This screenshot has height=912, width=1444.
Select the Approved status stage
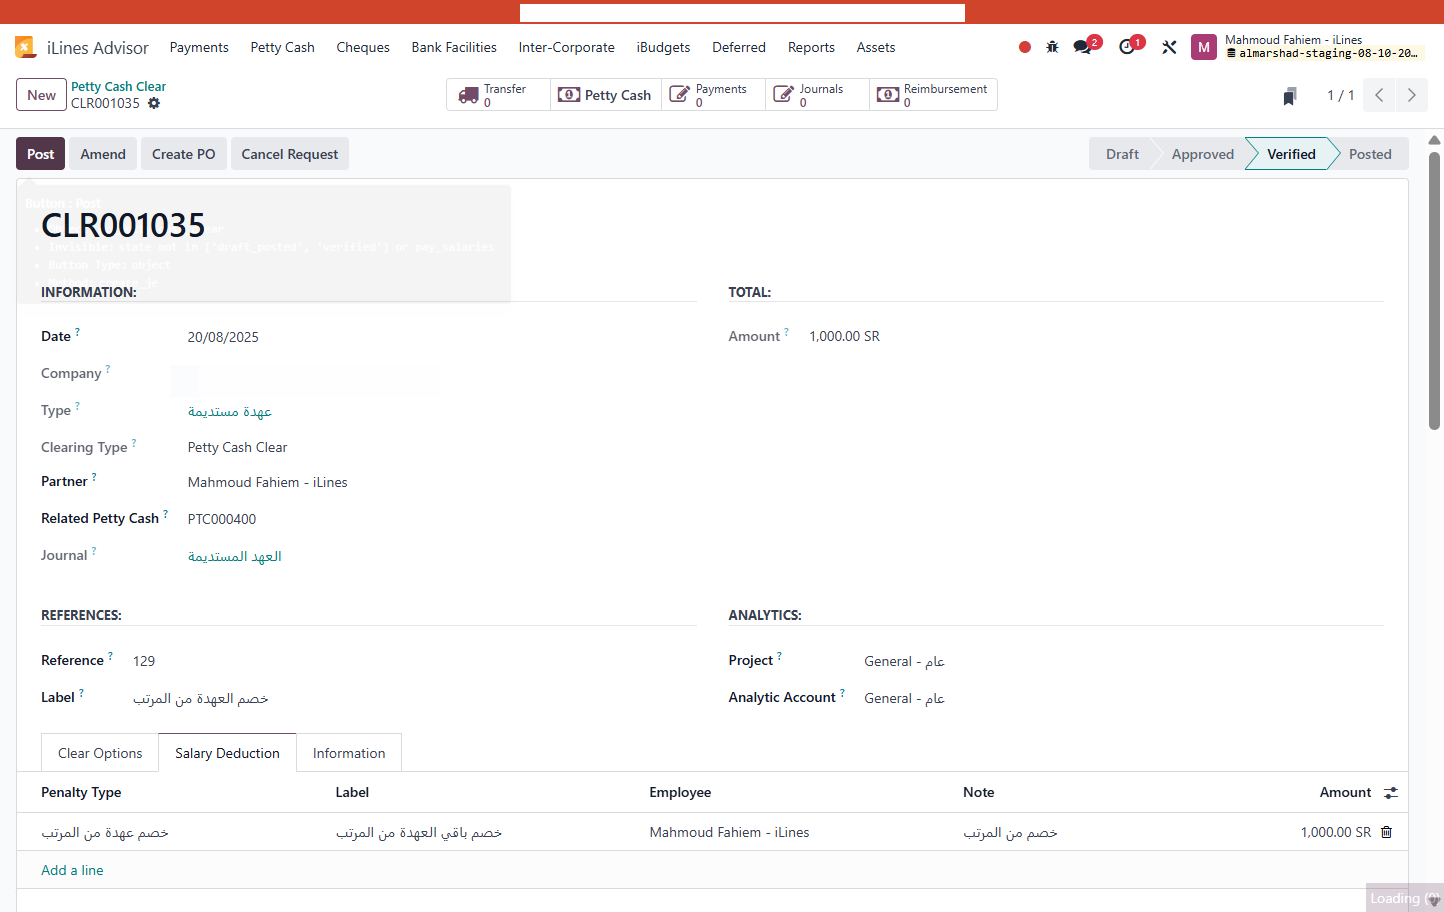tap(1203, 154)
